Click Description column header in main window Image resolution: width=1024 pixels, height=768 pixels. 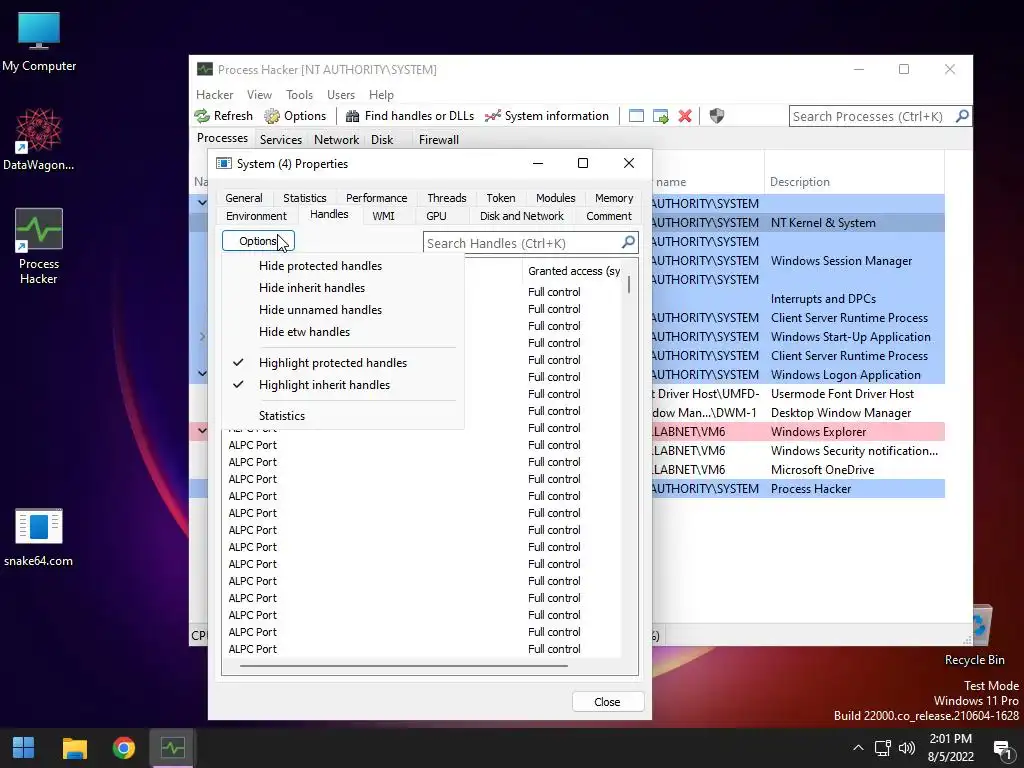pyautogui.click(x=854, y=182)
